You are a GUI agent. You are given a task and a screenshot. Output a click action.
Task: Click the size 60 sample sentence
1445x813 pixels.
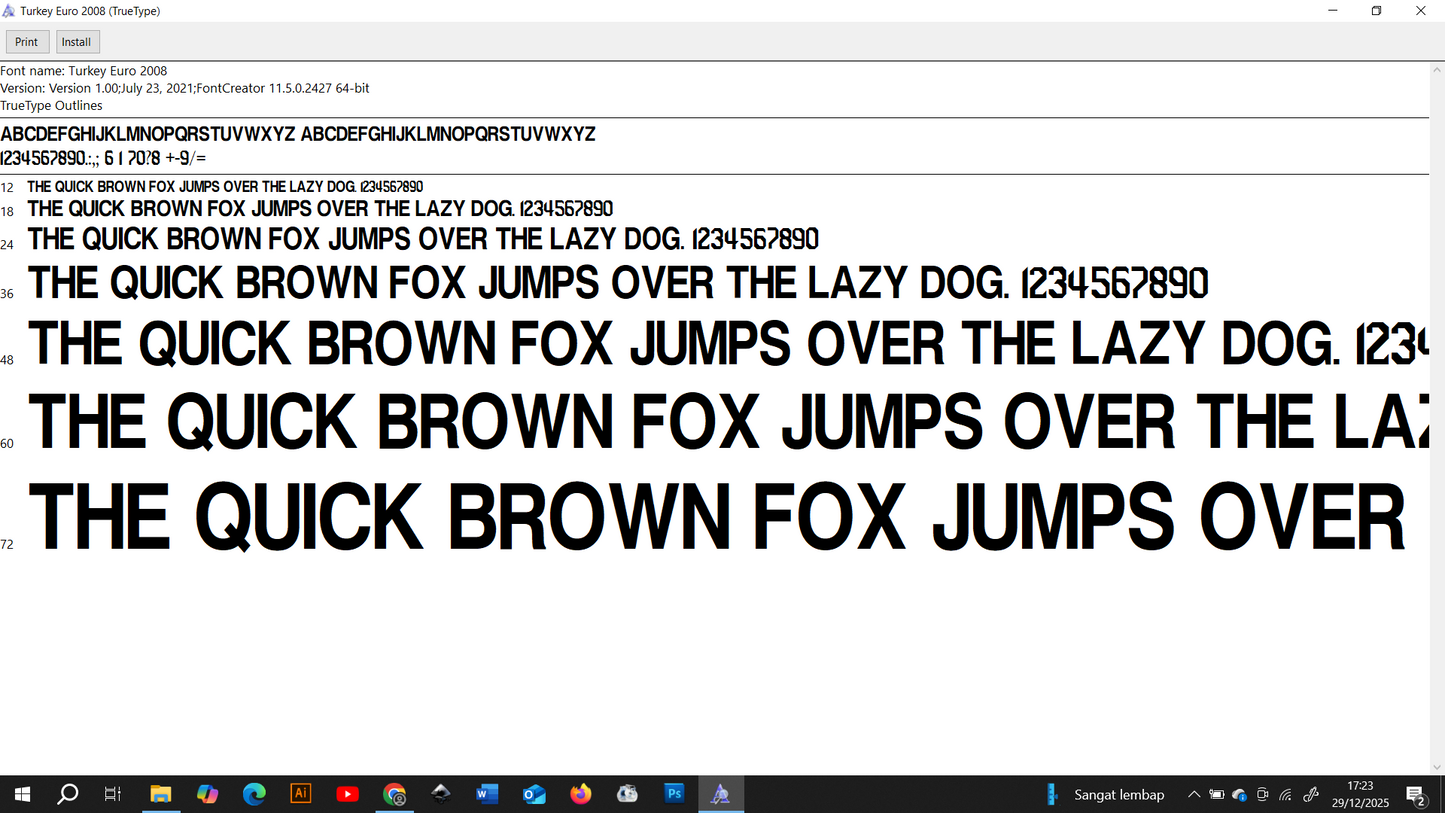click(728, 420)
